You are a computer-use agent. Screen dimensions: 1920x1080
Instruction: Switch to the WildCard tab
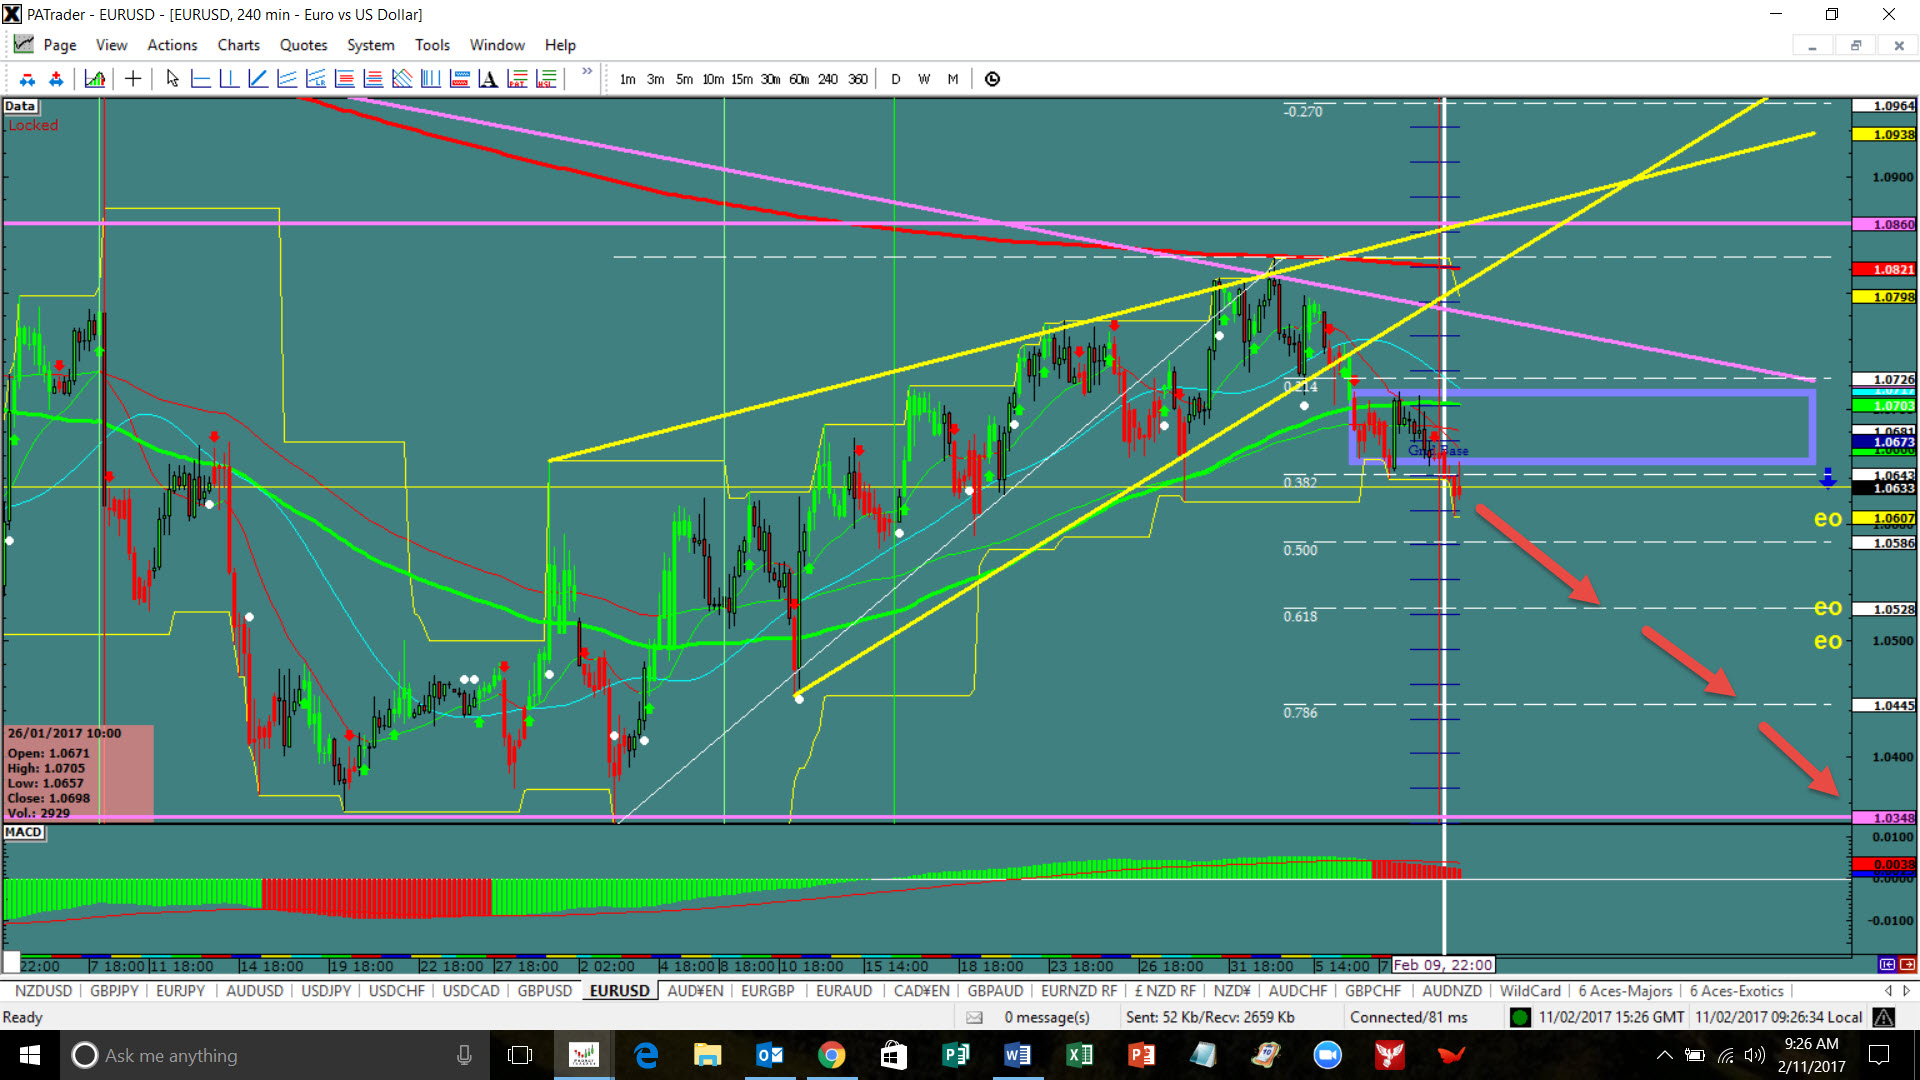(1530, 991)
